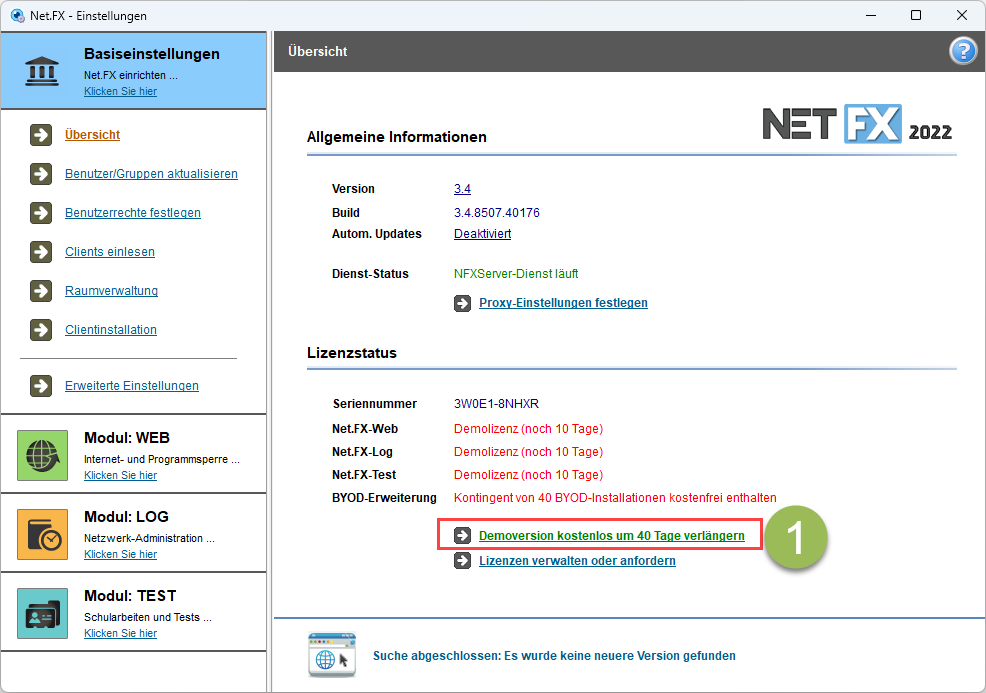Click 'Klicken Sie hier' under Modul: TEST
Screen dimensions: 986x693
point(121,633)
